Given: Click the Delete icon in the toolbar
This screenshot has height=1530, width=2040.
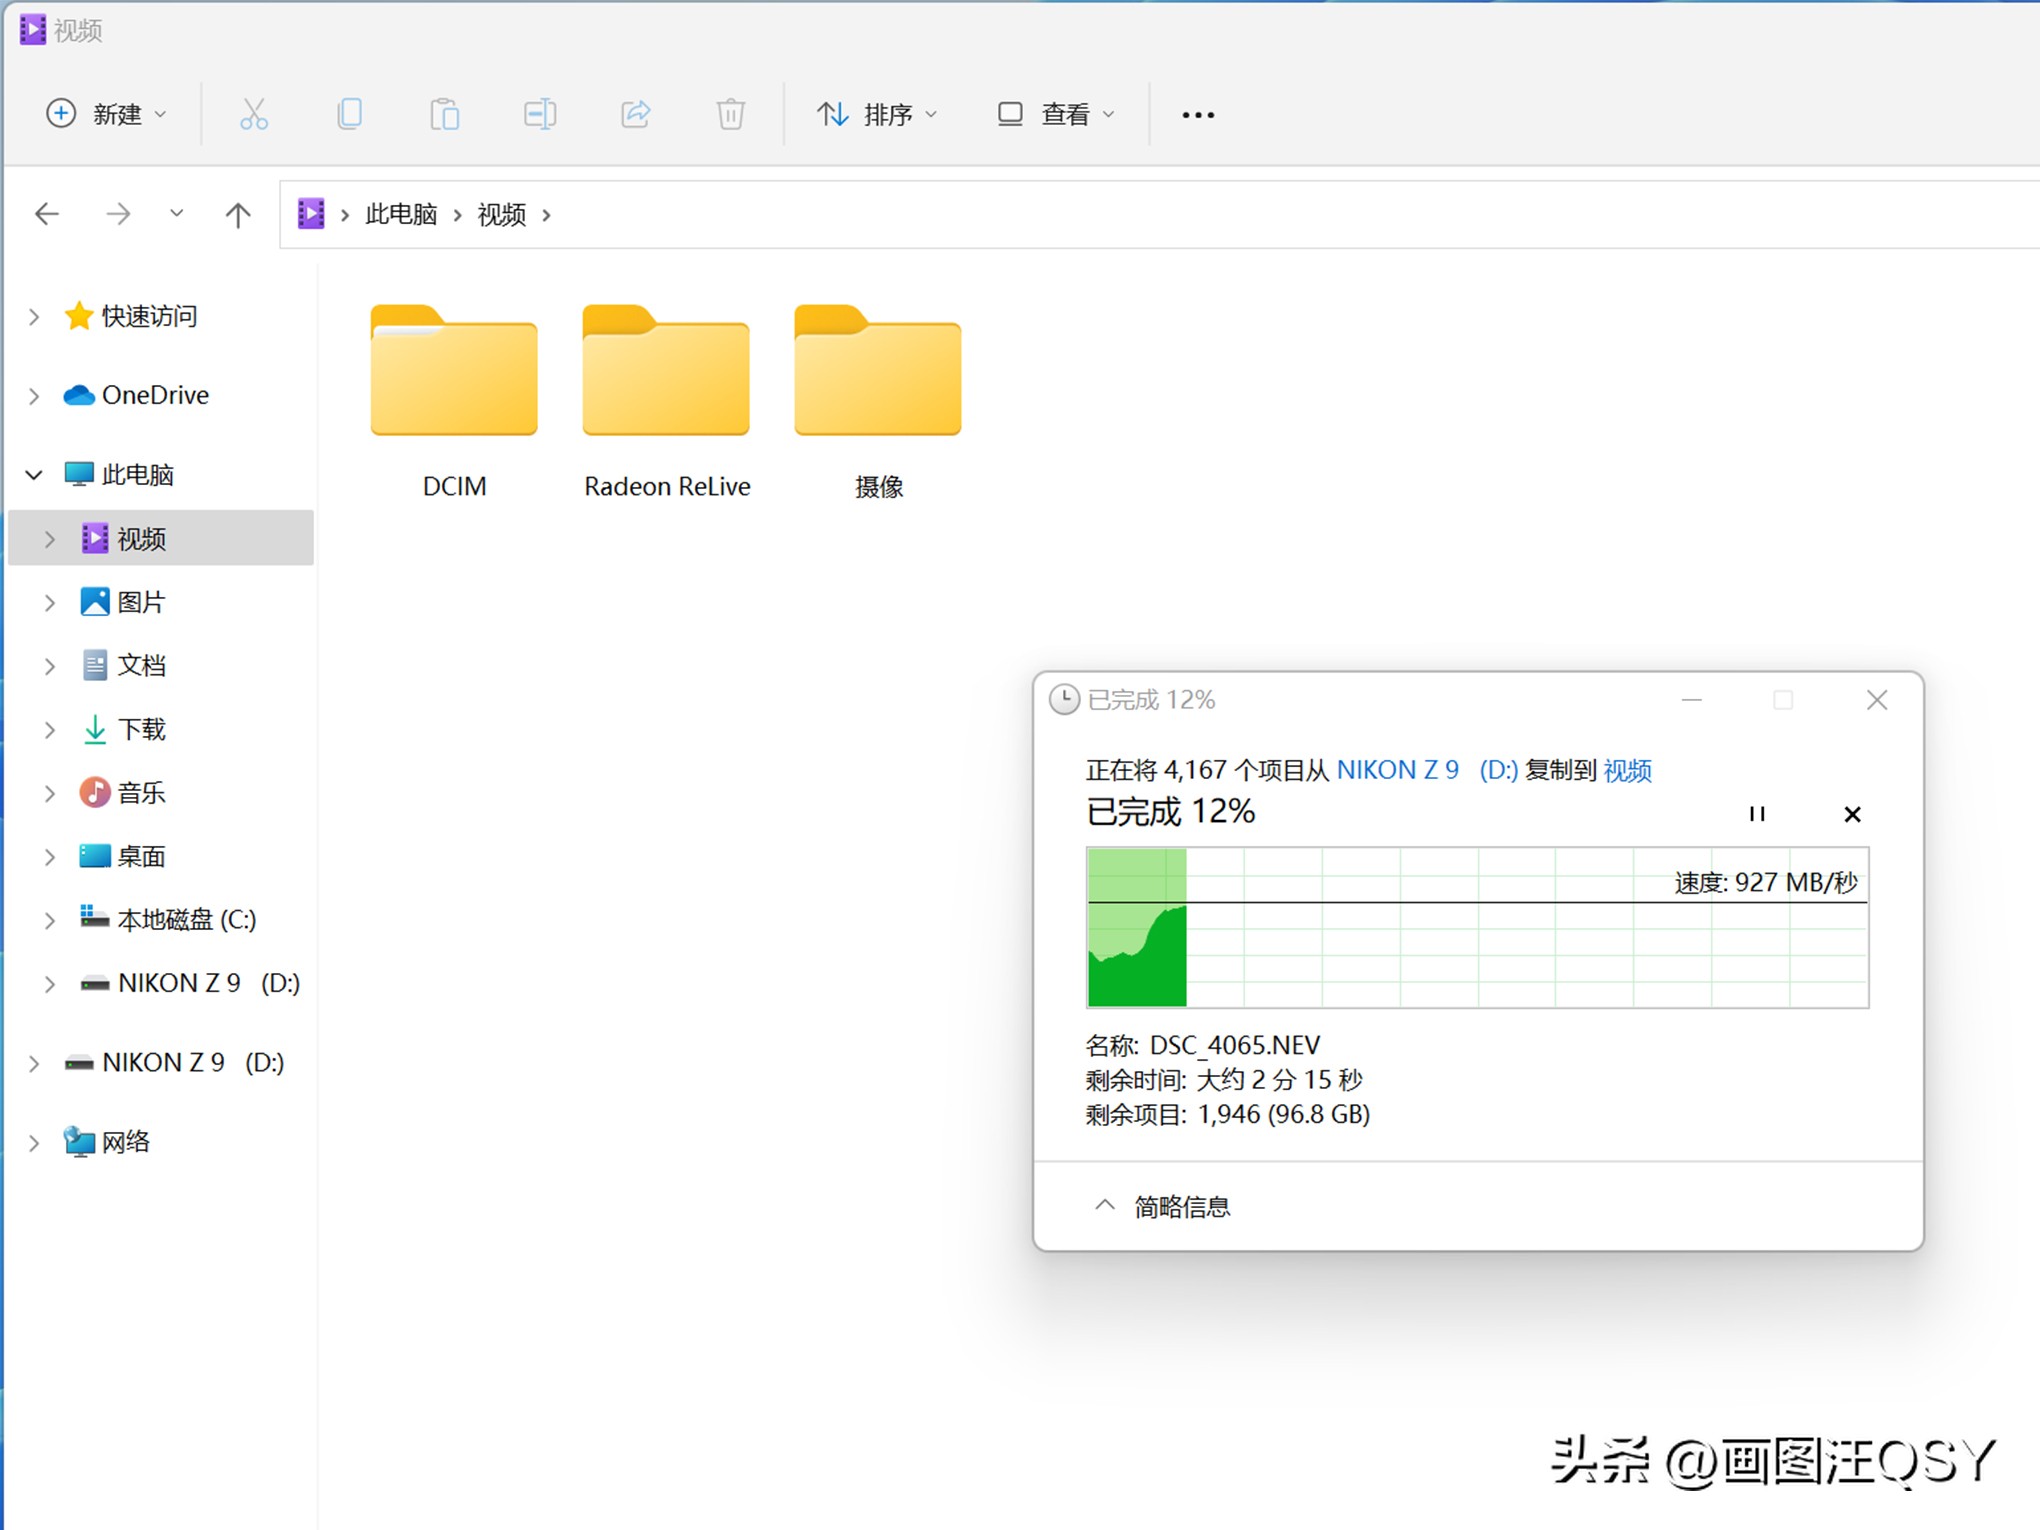Looking at the screenshot, I should pyautogui.click(x=729, y=114).
